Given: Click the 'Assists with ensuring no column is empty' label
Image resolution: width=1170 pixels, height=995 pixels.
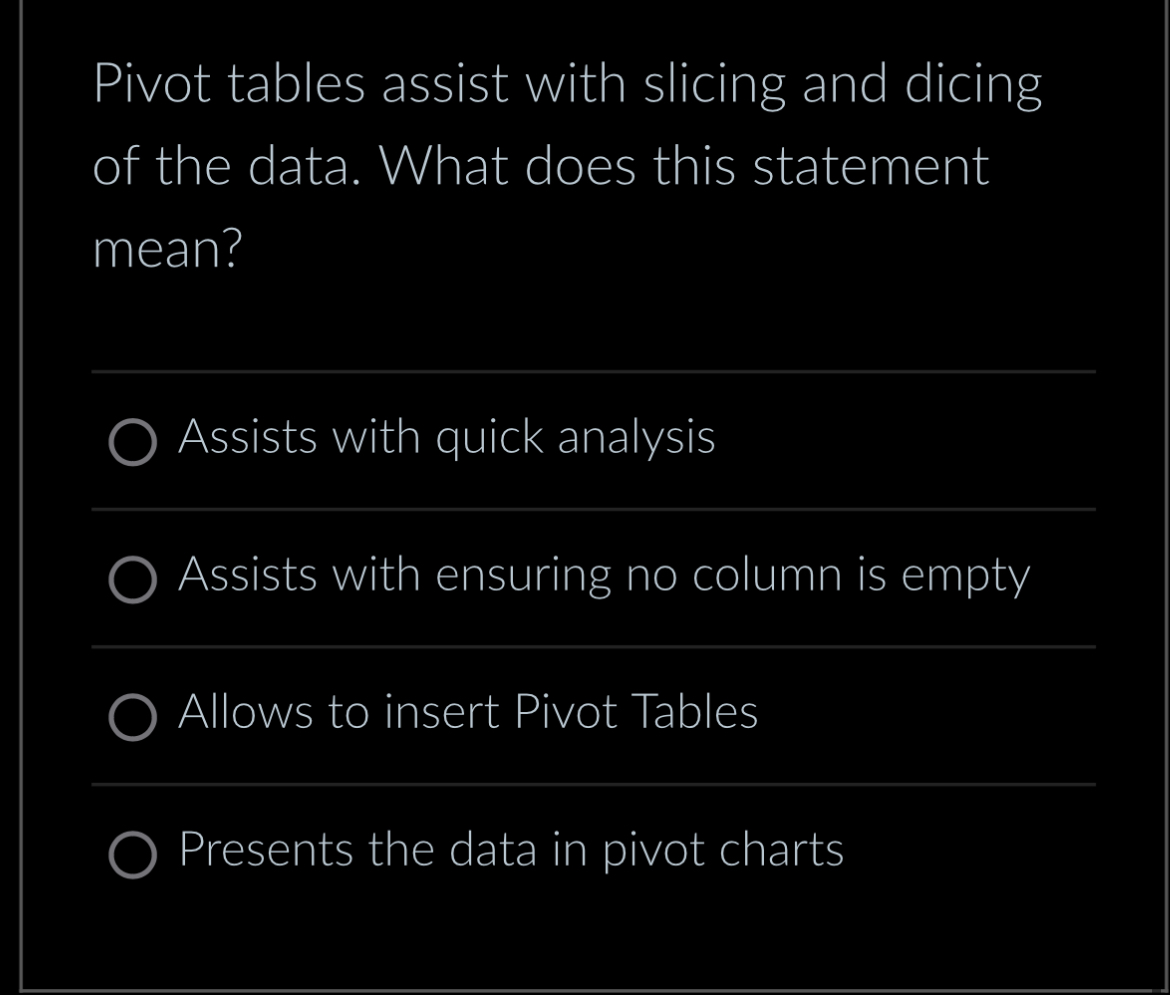Looking at the screenshot, I should (604, 576).
